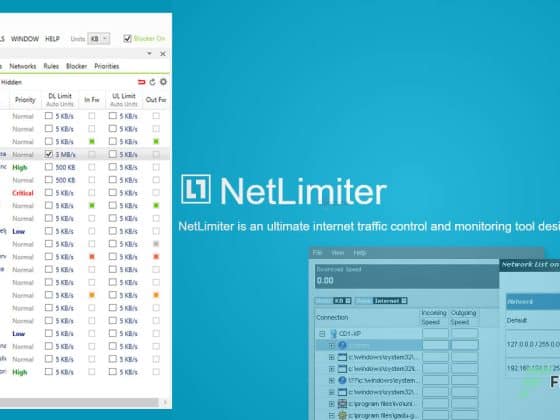Open the KB dropdown in the old NetLimiter window

point(342,301)
